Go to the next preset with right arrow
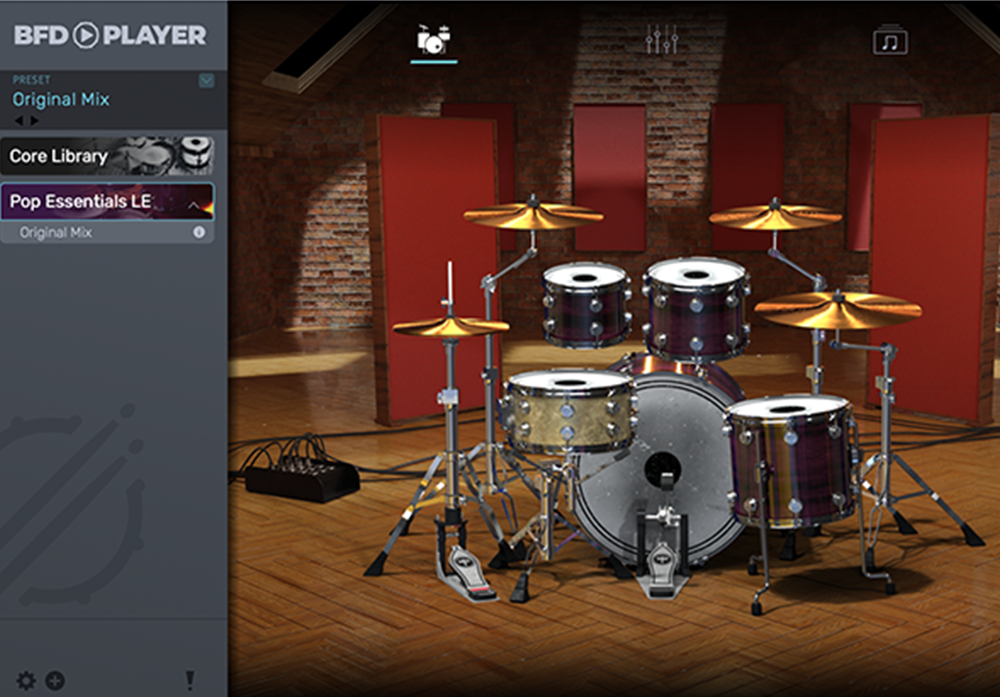This screenshot has width=1000, height=697. (35, 120)
